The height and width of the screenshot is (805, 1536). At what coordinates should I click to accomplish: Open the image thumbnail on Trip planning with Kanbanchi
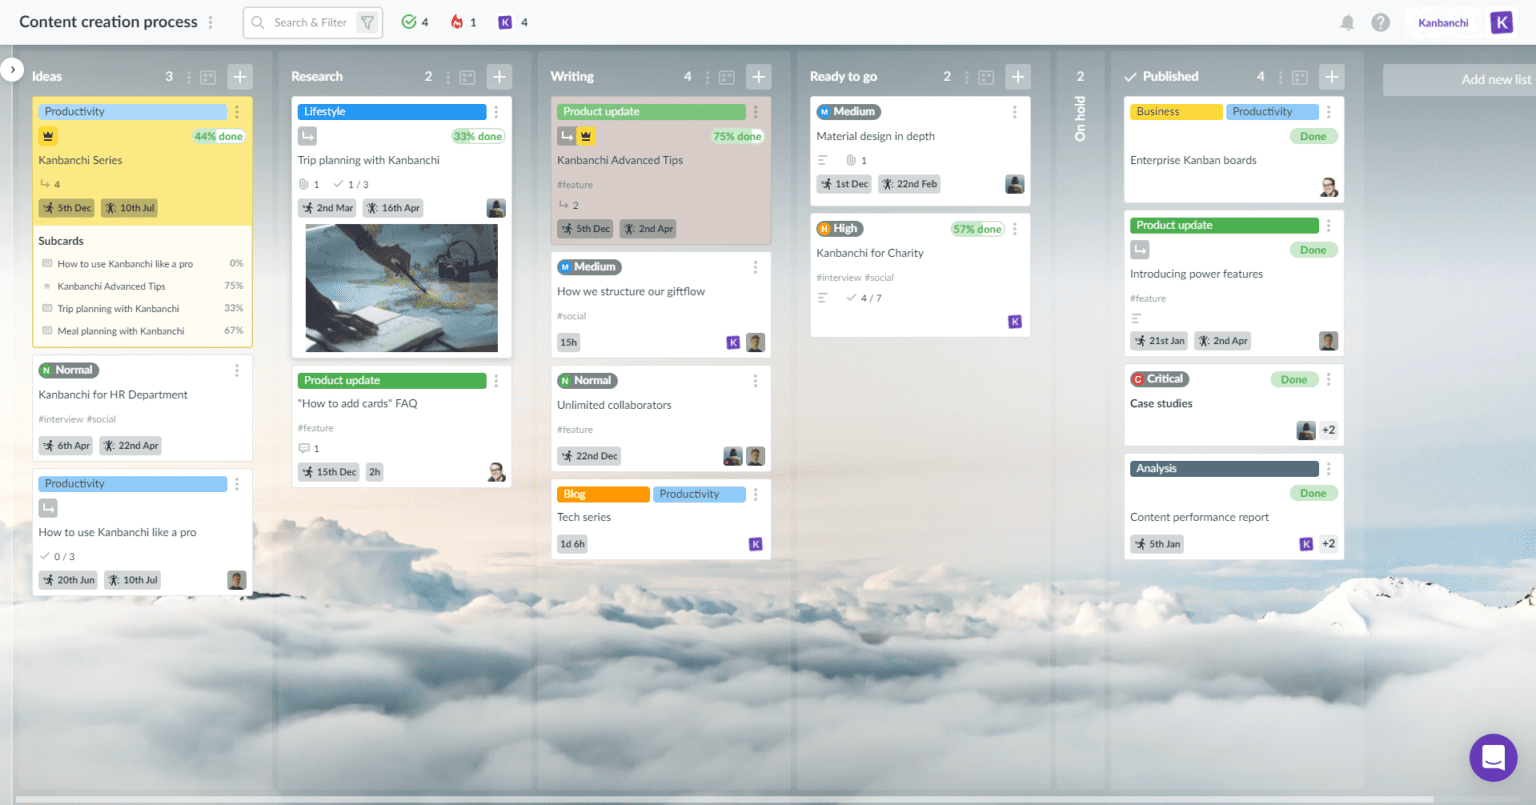point(402,288)
